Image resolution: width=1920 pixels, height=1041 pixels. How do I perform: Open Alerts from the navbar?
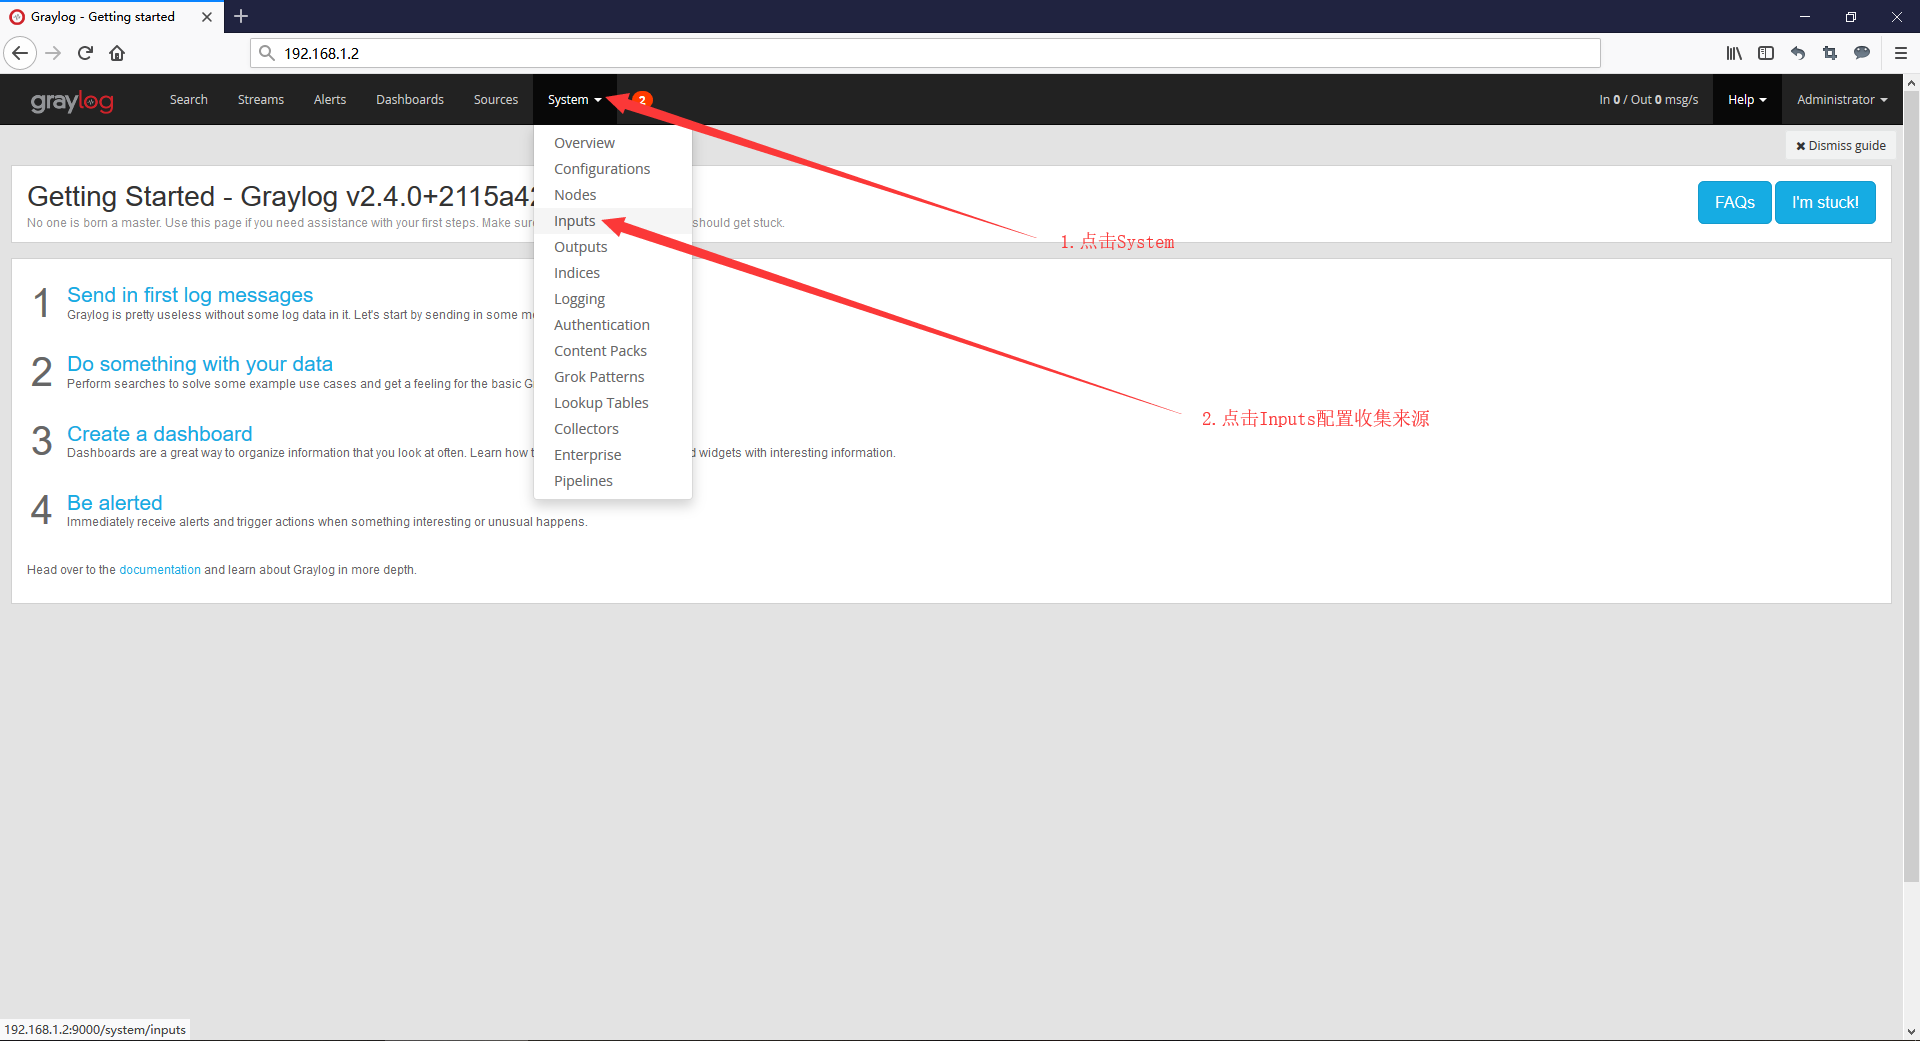point(330,100)
